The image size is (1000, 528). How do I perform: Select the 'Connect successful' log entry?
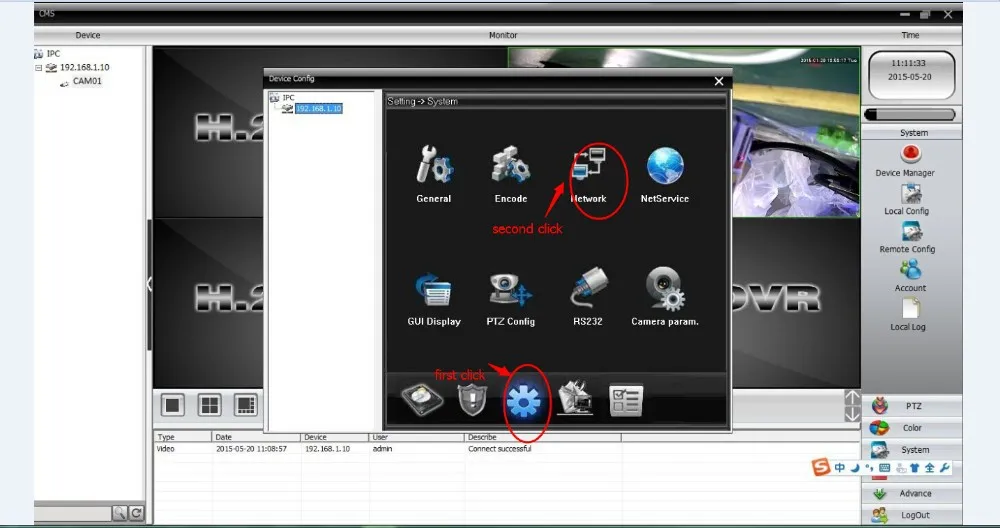point(499,449)
